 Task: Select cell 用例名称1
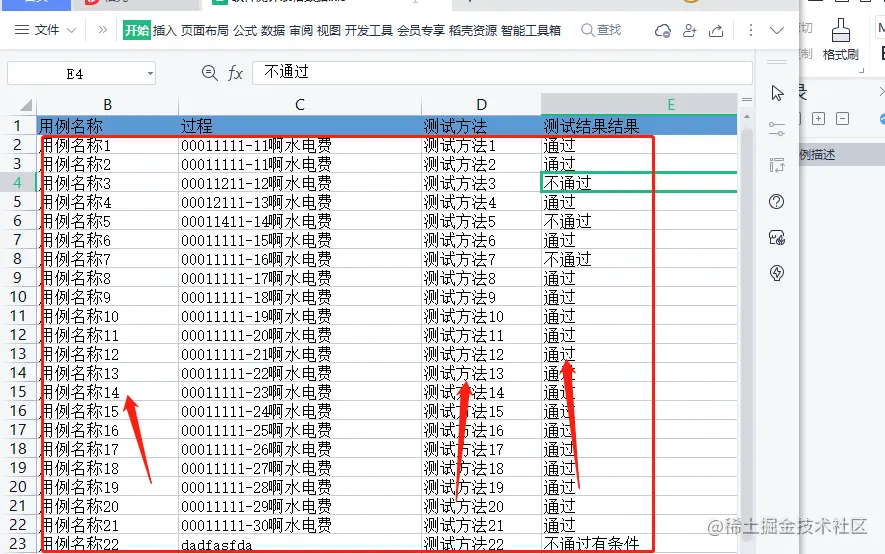[108, 145]
